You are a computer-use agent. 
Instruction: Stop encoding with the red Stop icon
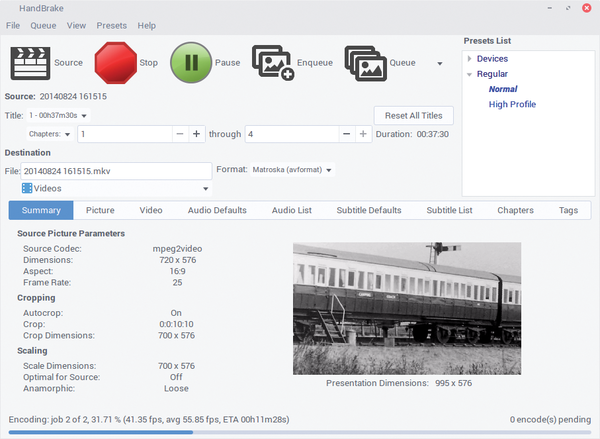tap(116, 63)
